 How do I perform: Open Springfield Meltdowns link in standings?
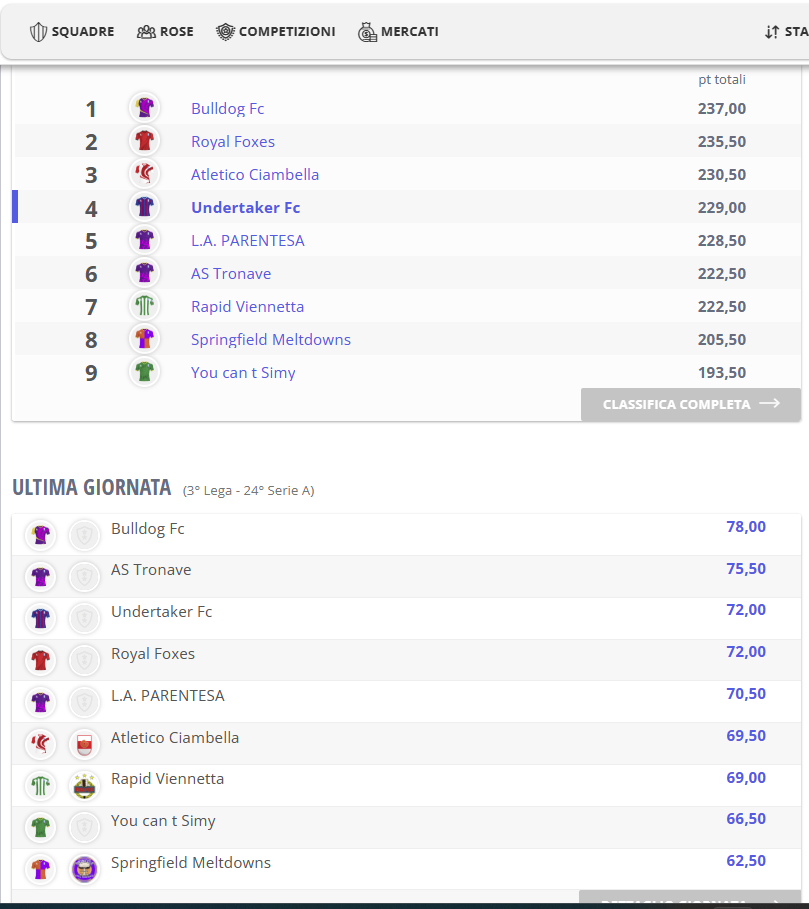271,340
